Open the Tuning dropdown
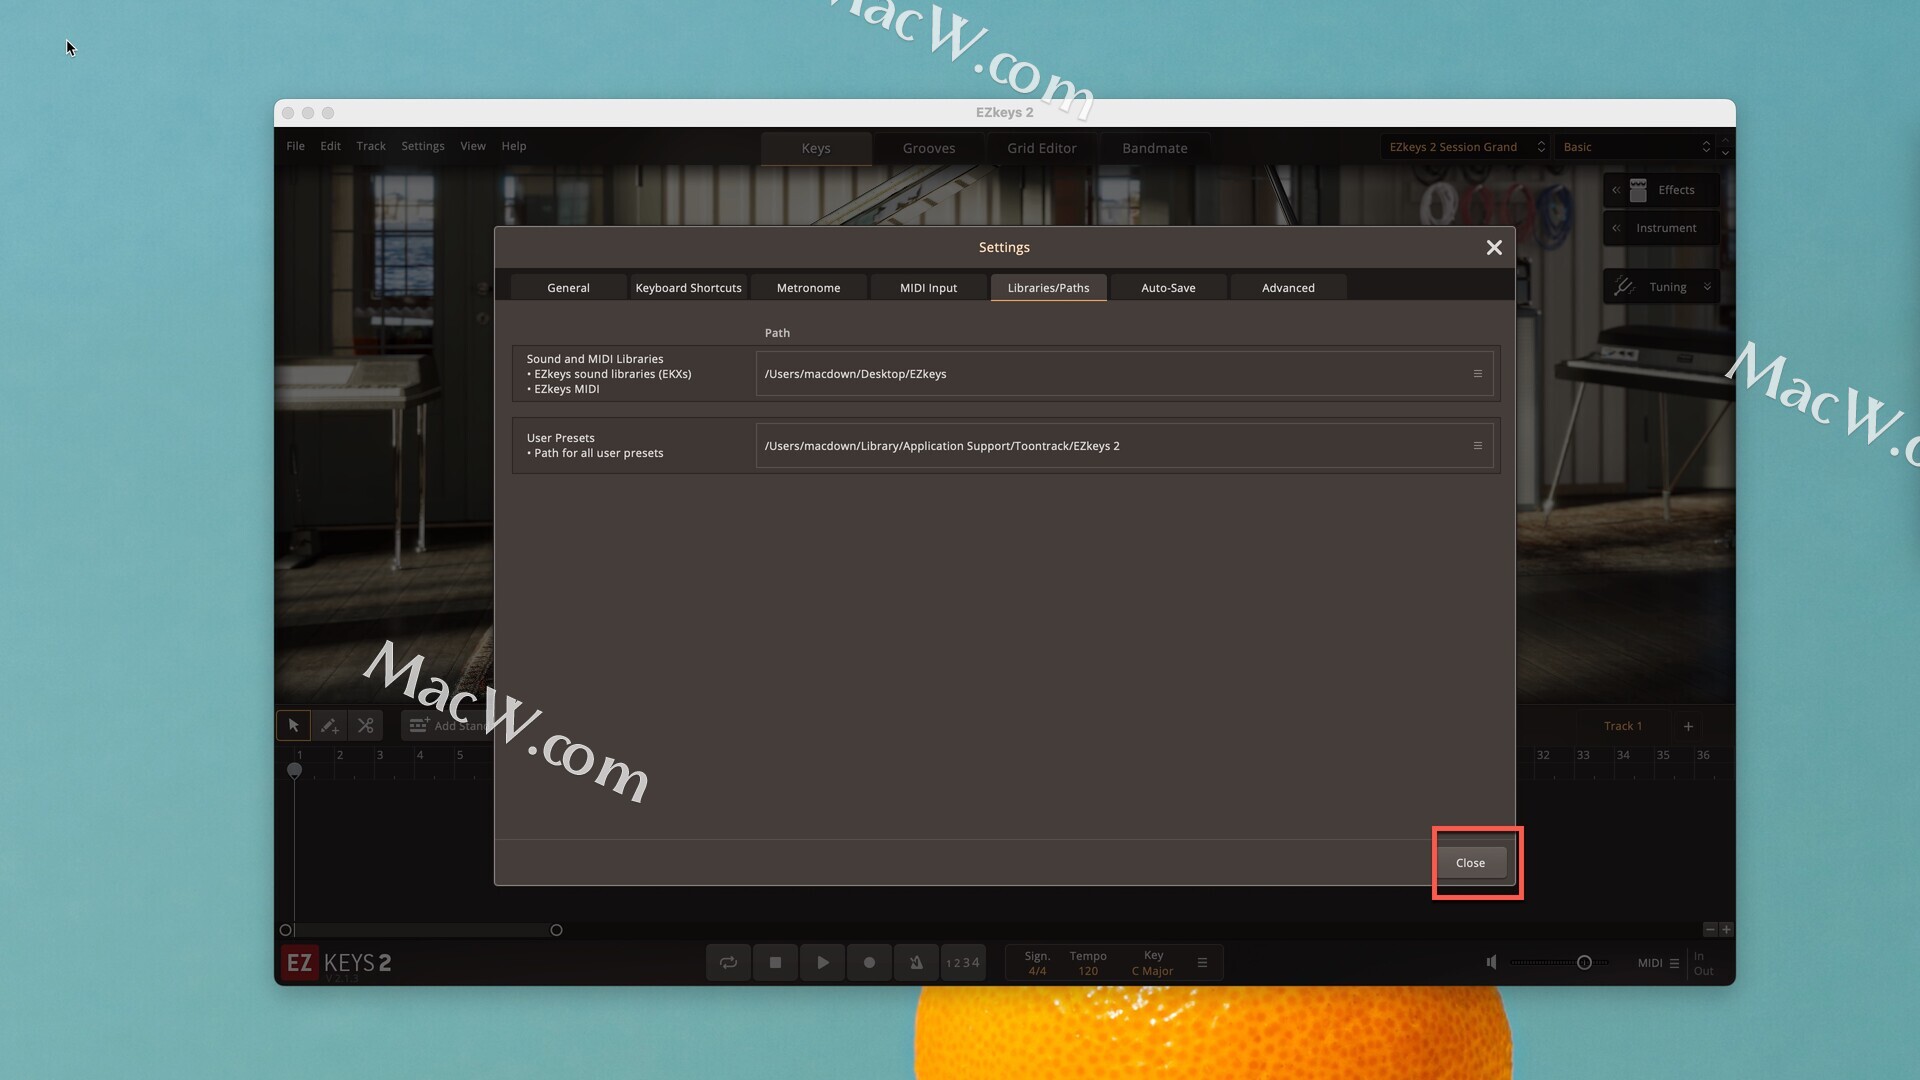This screenshot has width=1920, height=1080. coord(1661,287)
